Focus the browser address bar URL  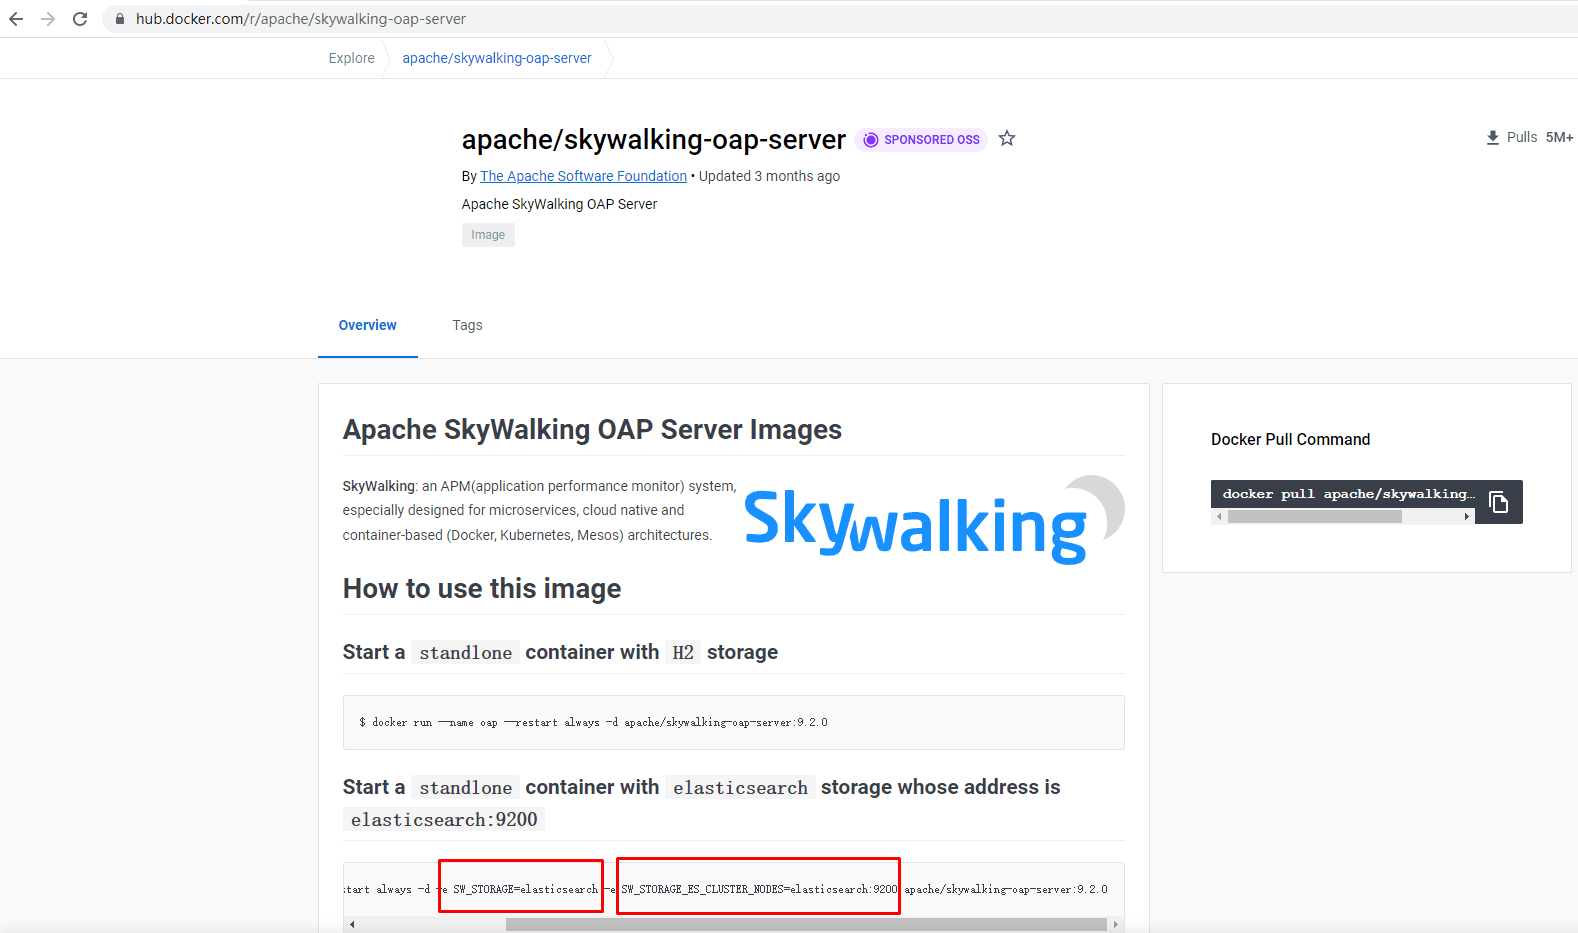[301, 19]
